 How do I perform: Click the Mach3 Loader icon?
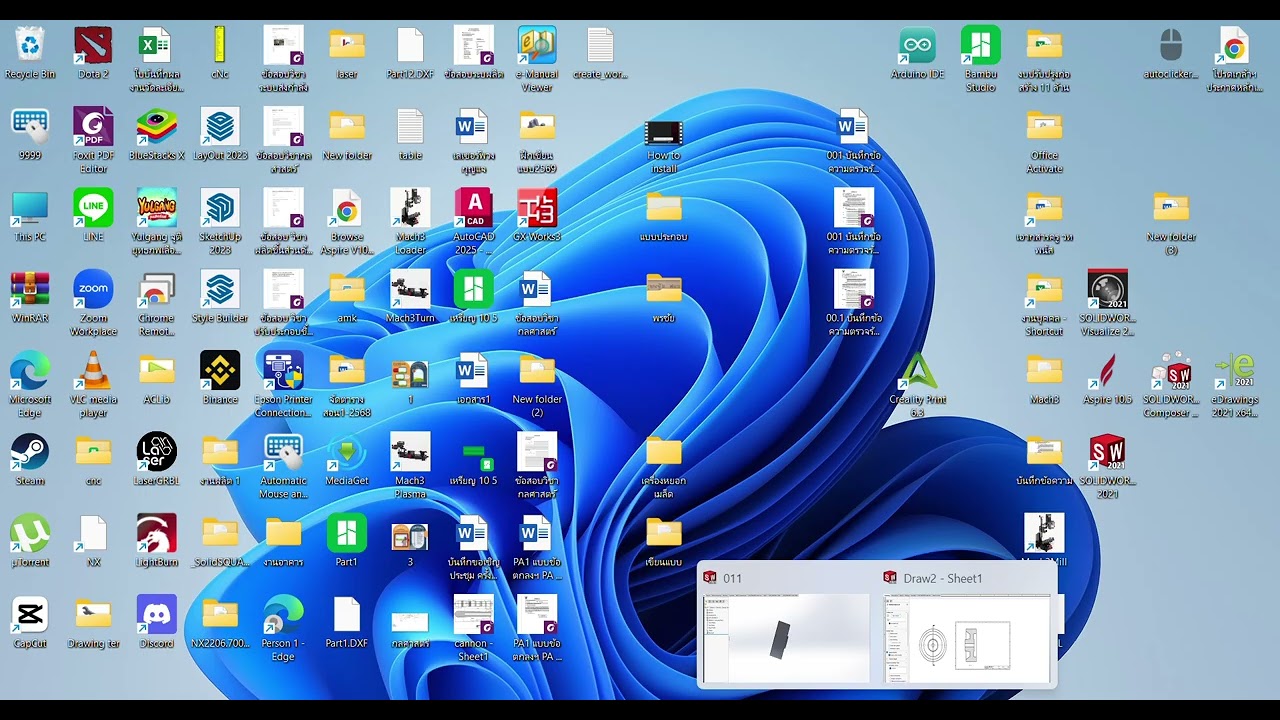coord(410,222)
